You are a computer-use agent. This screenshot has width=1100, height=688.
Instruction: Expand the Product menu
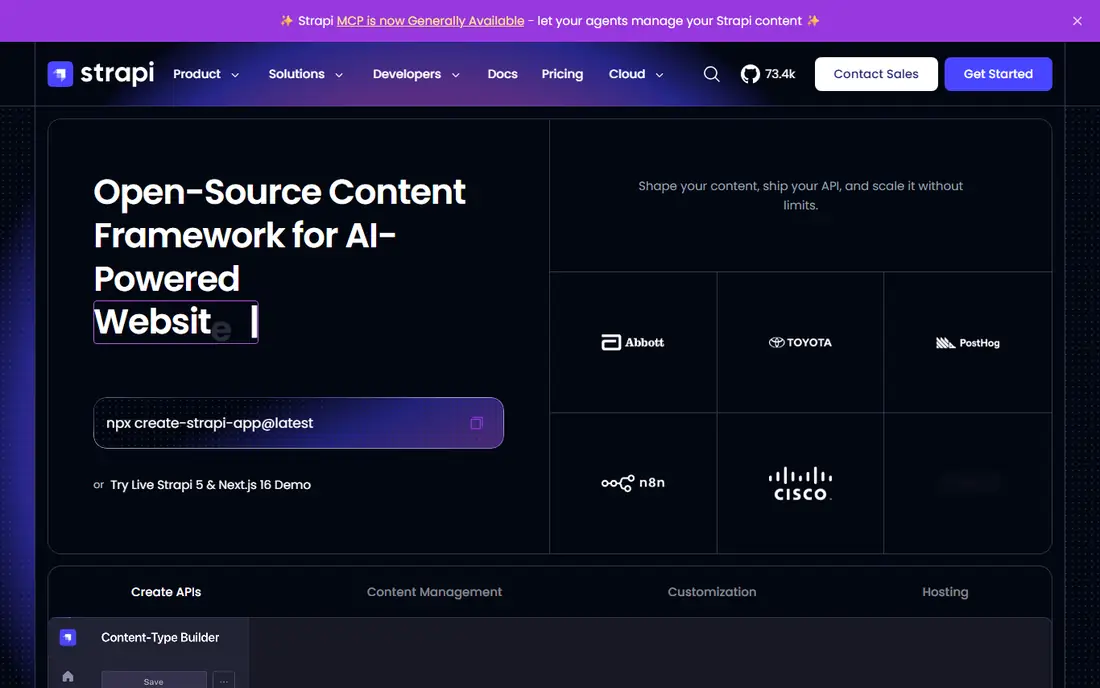tap(206, 74)
